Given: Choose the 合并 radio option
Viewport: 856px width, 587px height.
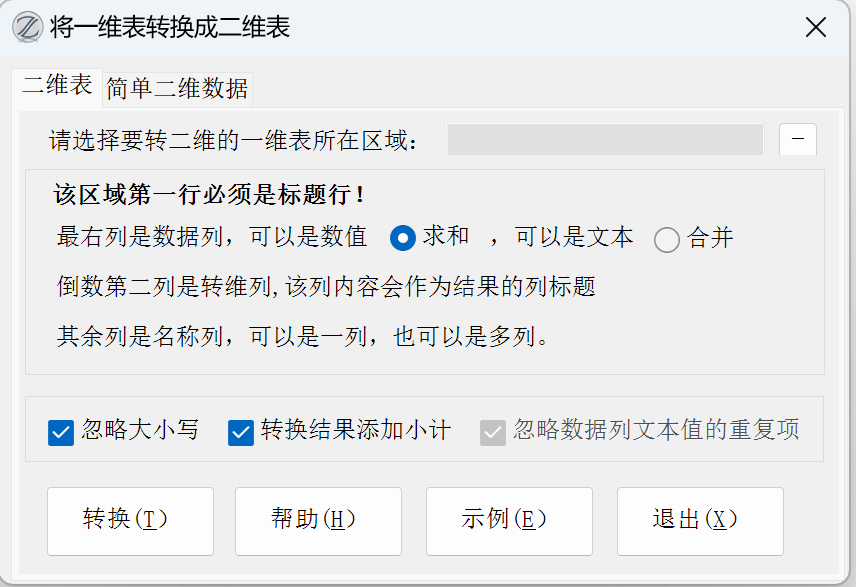Looking at the screenshot, I should click(667, 239).
